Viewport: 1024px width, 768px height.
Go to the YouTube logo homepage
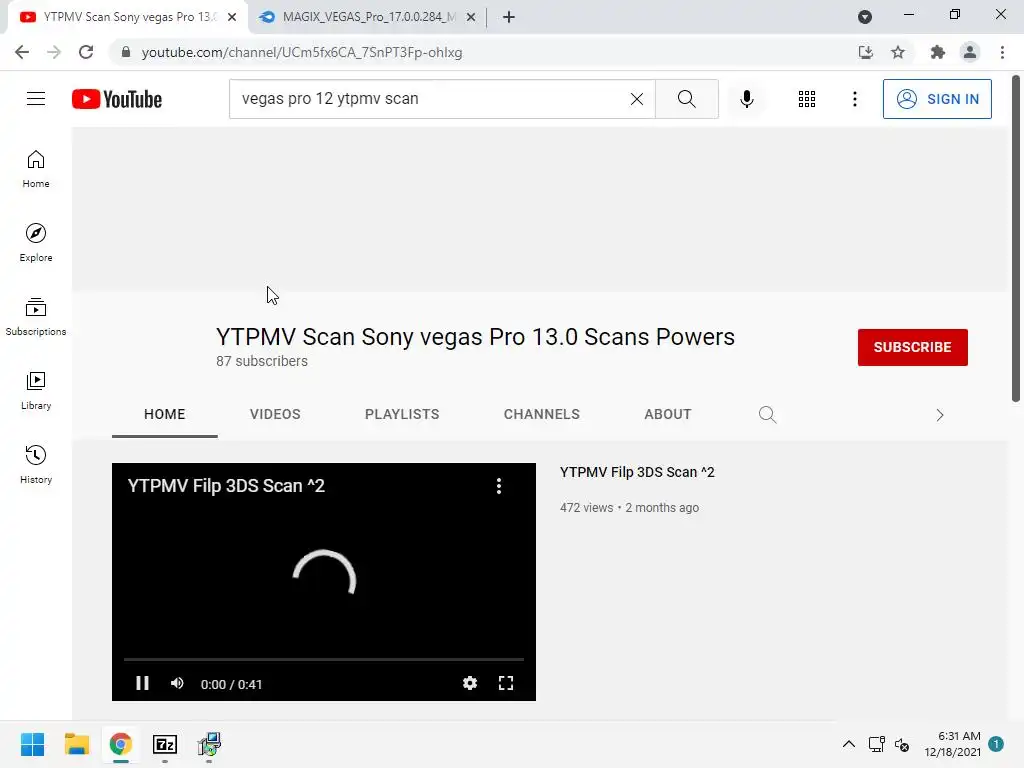pos(117,99)
